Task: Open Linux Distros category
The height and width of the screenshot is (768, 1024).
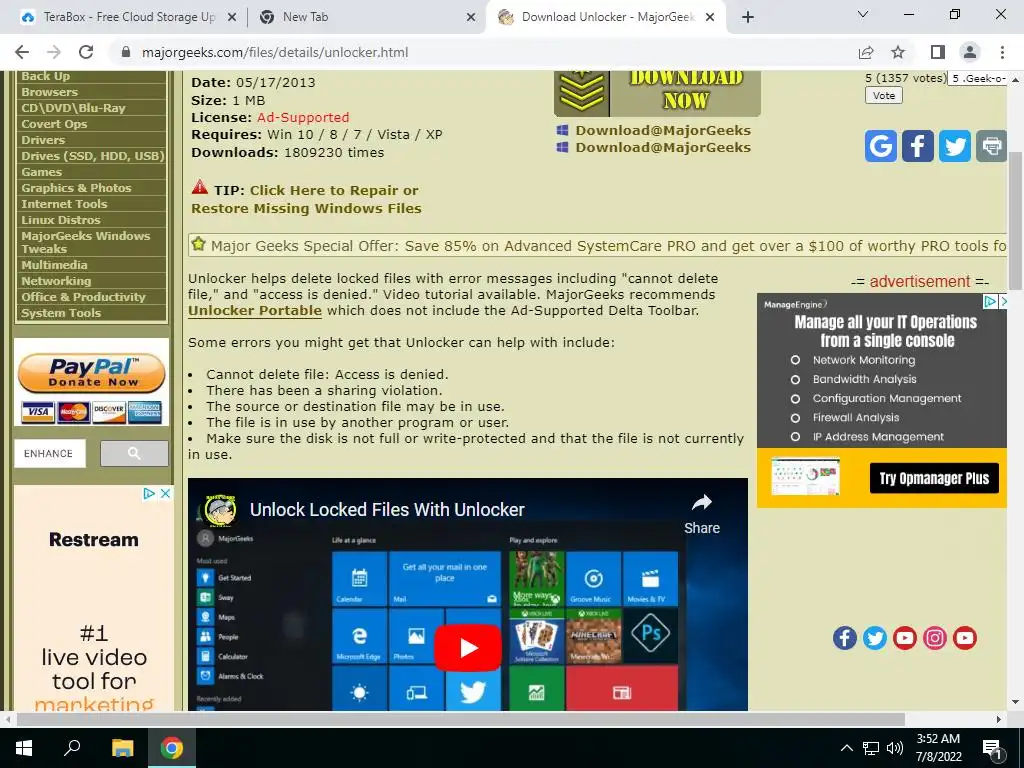Action: click(61, 220)
